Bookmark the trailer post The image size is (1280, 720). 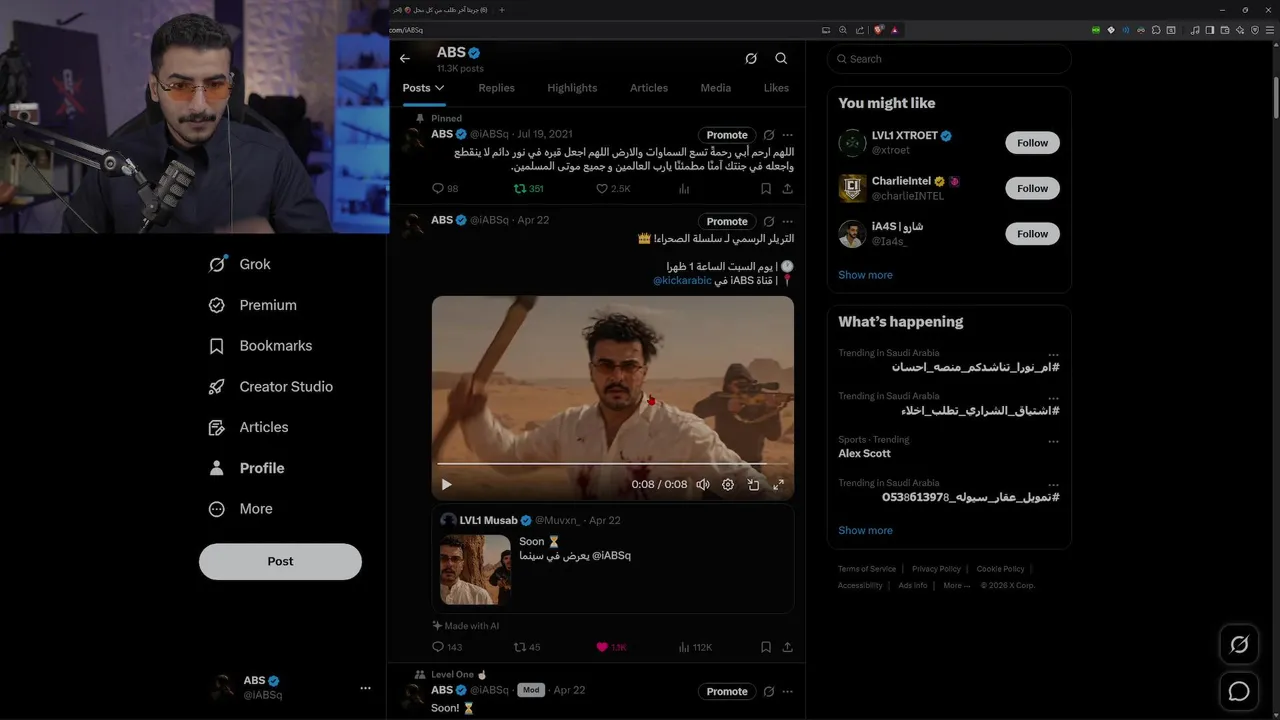[x=766, y=647]
